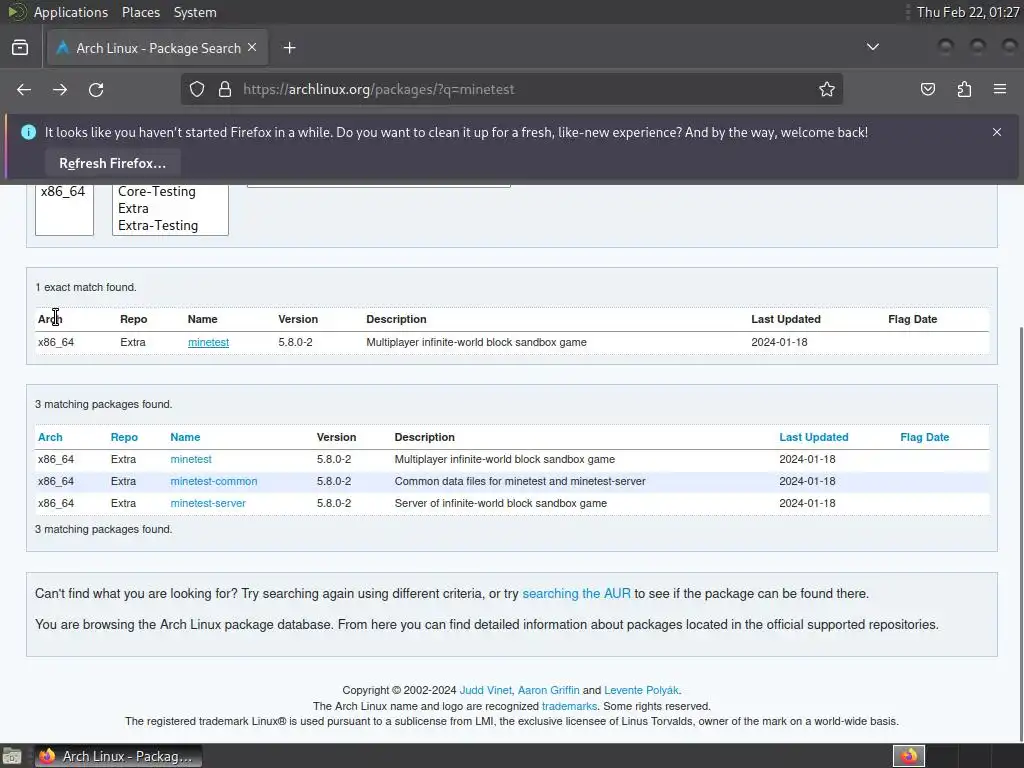Image resolution: width=1024 pixels, height=768 pixels.
Task: Click '1 exact match found.' text
Action: tap(86, 287)
